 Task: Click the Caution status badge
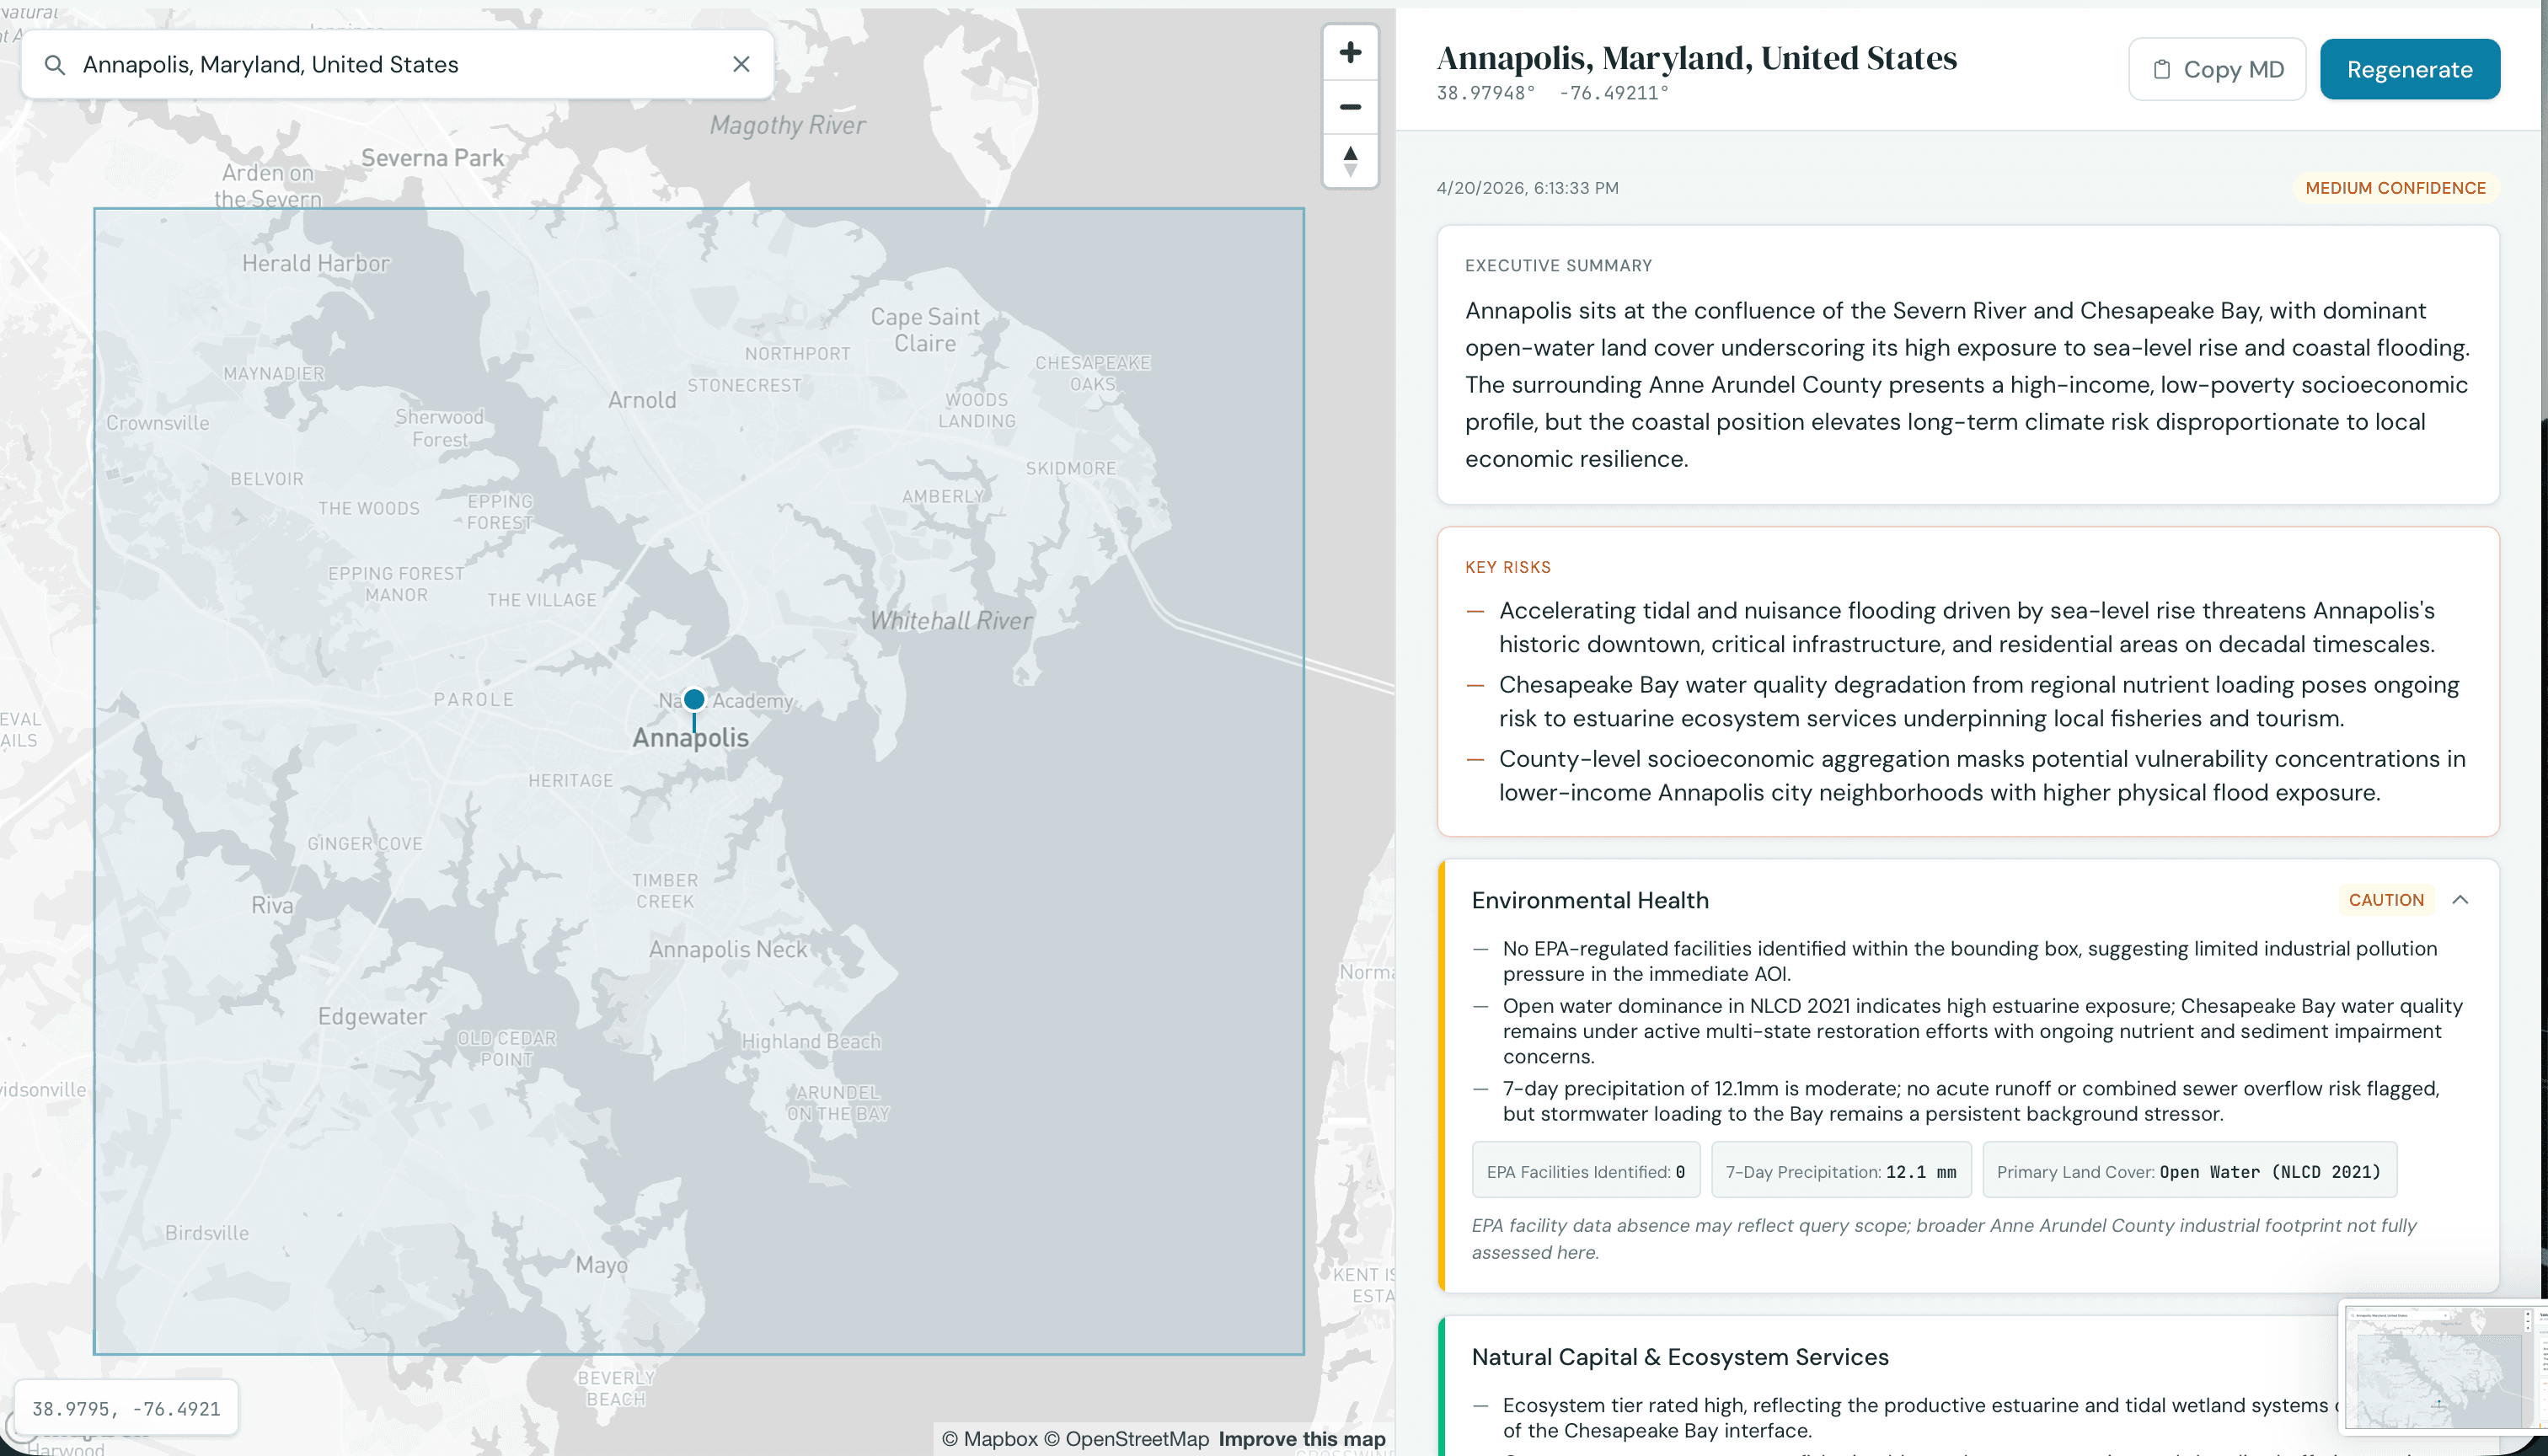[x=2386, y=899]
